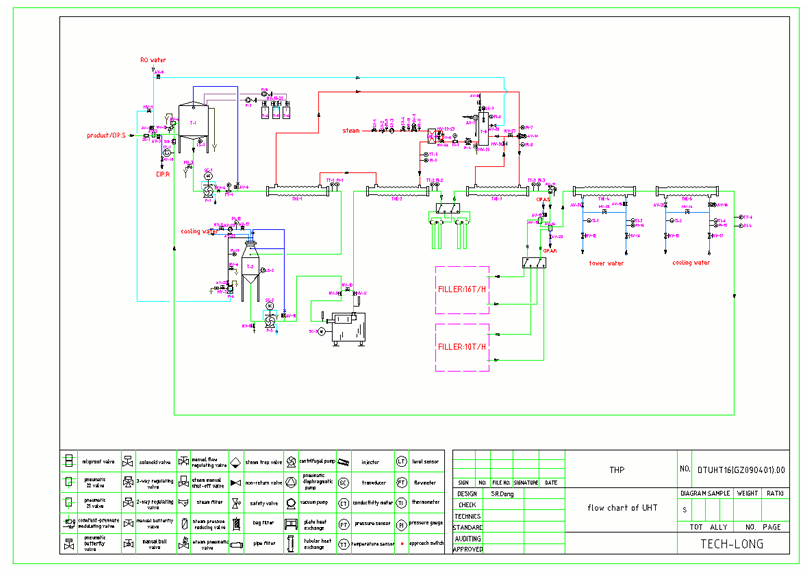The height and width of the screenshot is (572, 811).
Task: Select the centrifugal pump legend icon
Action: tap(289, 460)
